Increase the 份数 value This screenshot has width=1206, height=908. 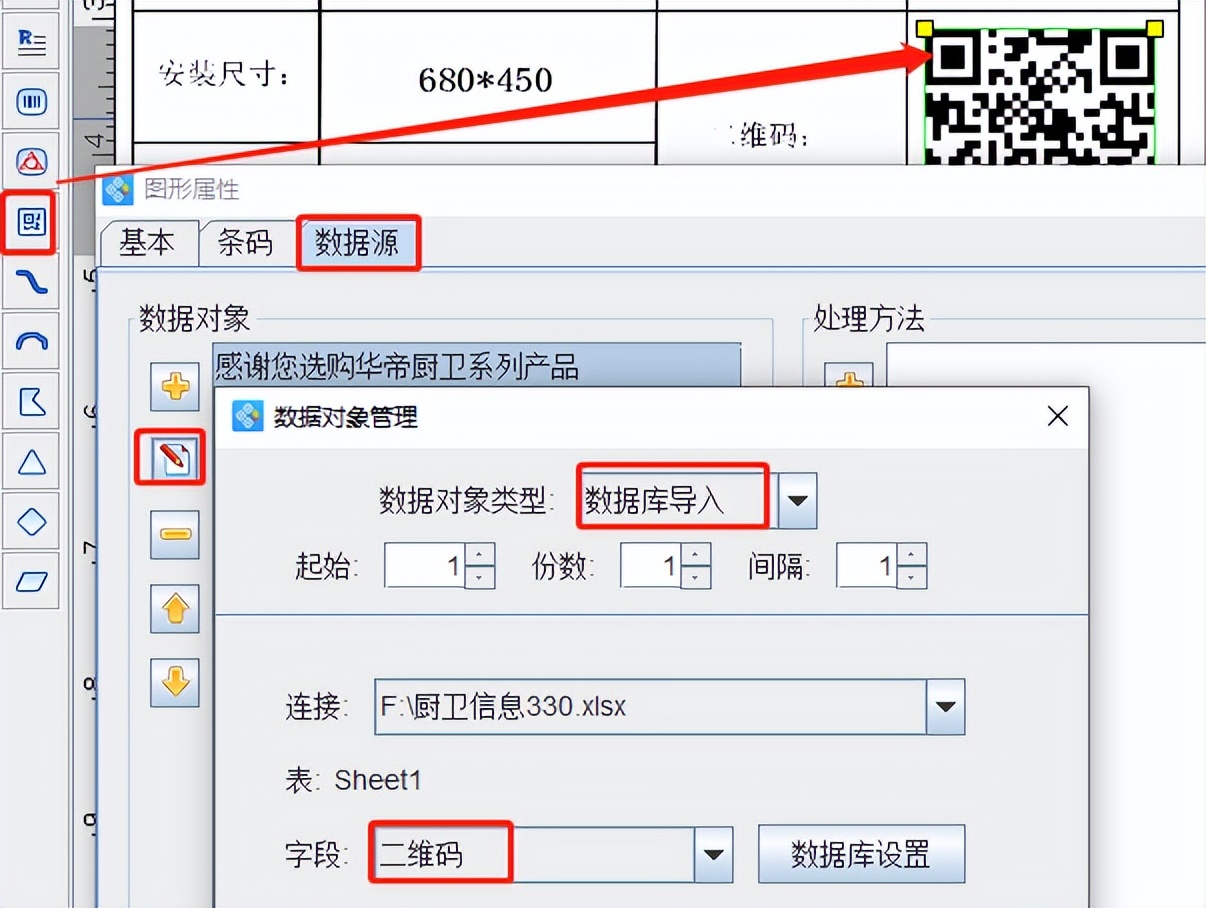pyautogui.click(x=697, y=555)
